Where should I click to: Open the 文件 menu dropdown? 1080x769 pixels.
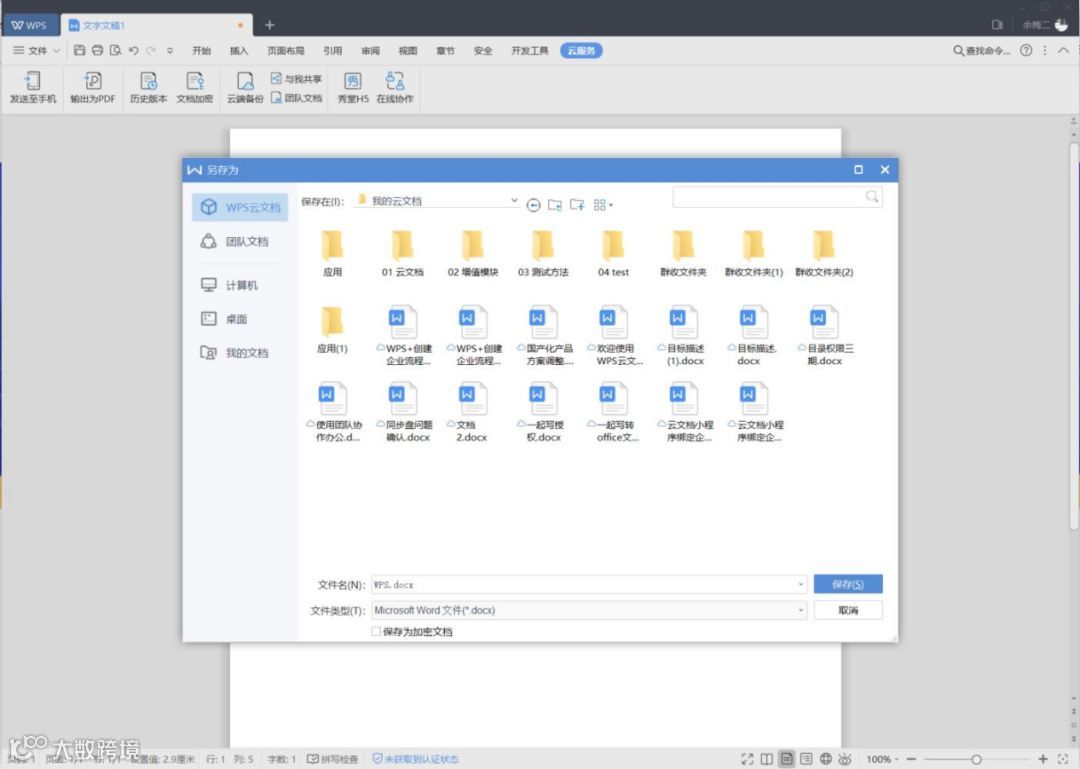(37, 50)
